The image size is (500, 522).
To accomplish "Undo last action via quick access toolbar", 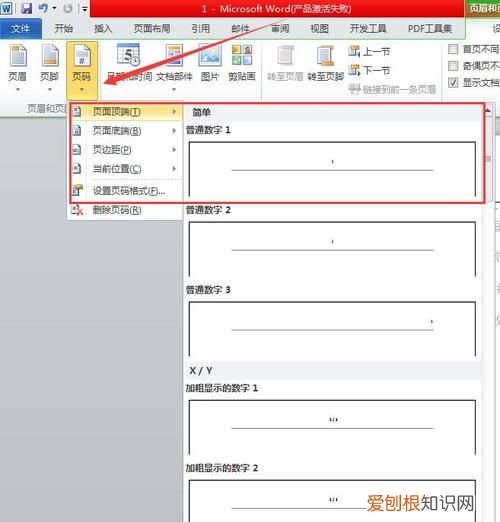I will click(x=43, y=8).
